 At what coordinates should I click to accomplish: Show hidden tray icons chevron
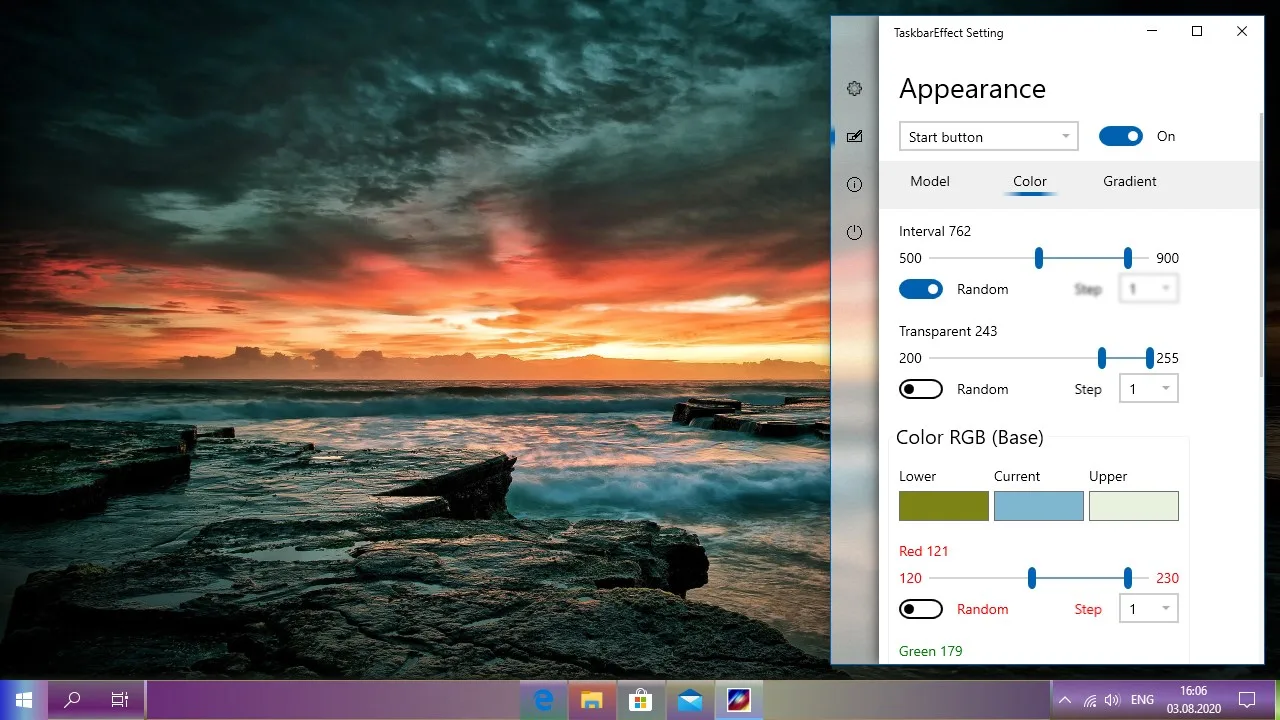[1064, 700]
